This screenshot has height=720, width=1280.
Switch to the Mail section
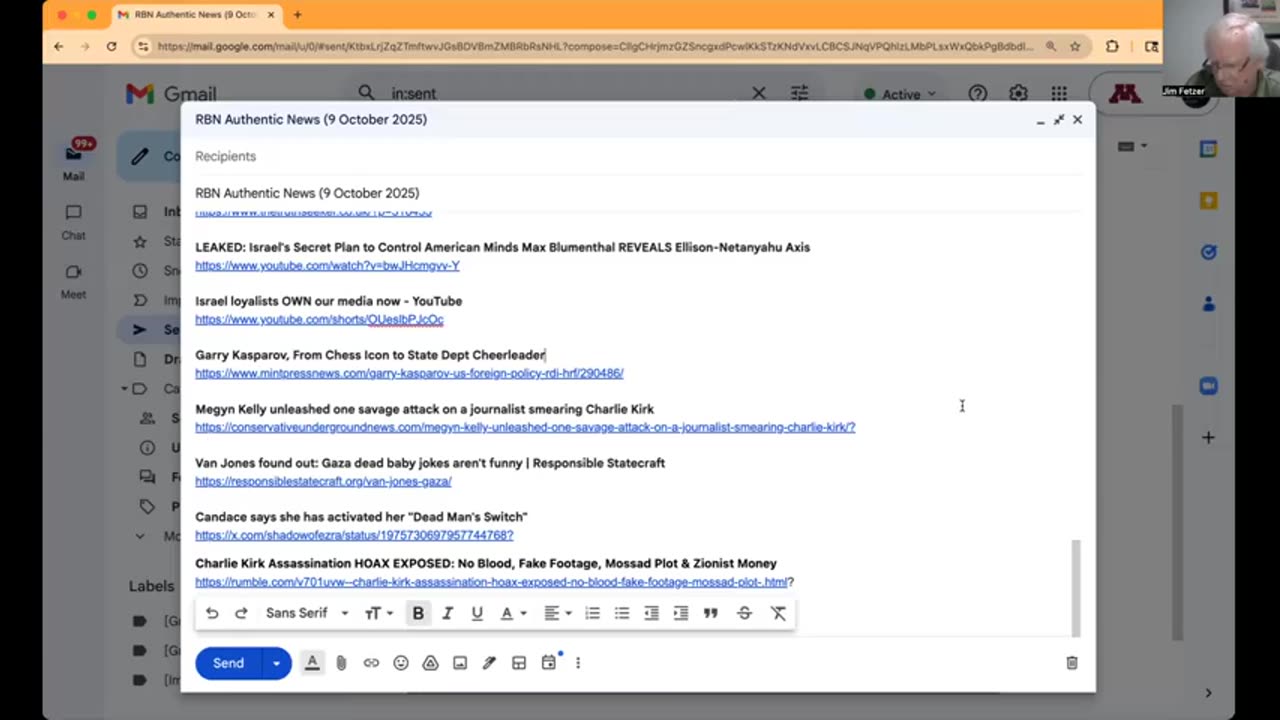click(x=73, y=161)
